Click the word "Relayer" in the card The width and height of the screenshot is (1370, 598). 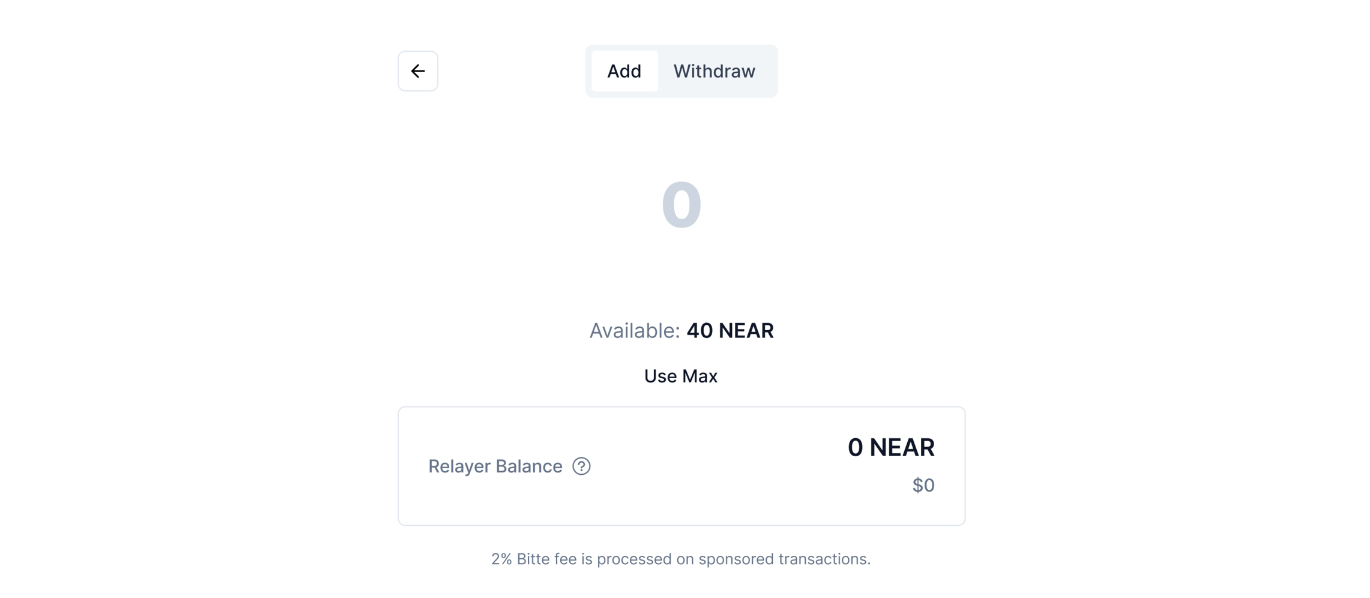click(x=459, y=466)
